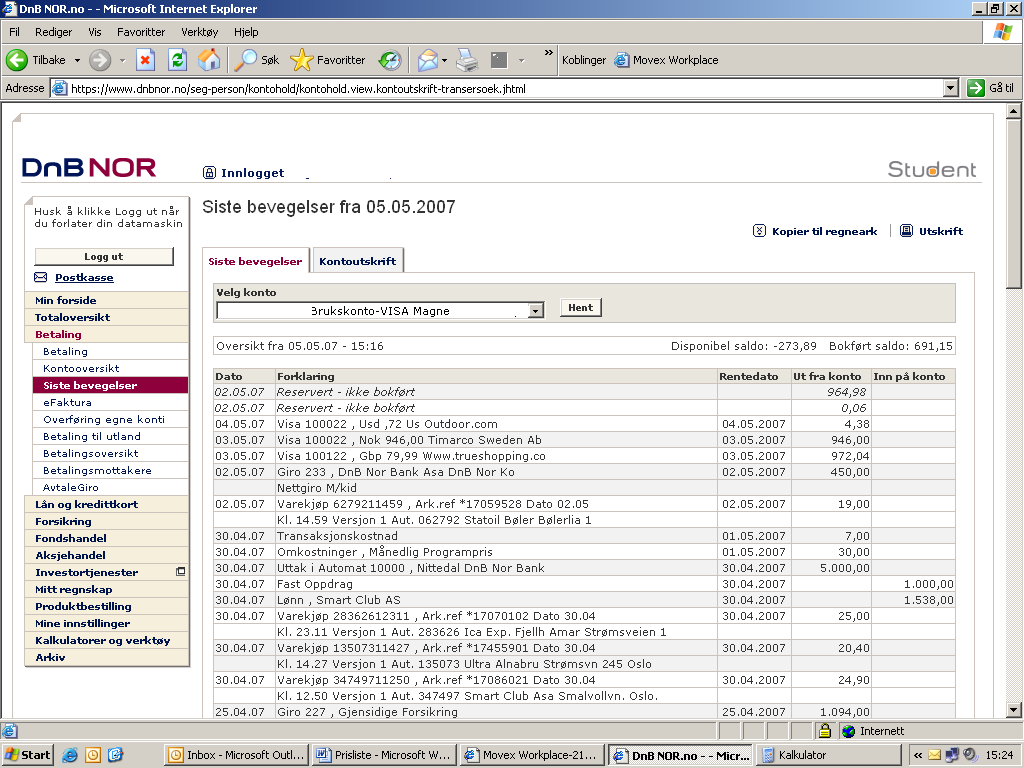Open Lån og kredittkort section

(86, 504)
